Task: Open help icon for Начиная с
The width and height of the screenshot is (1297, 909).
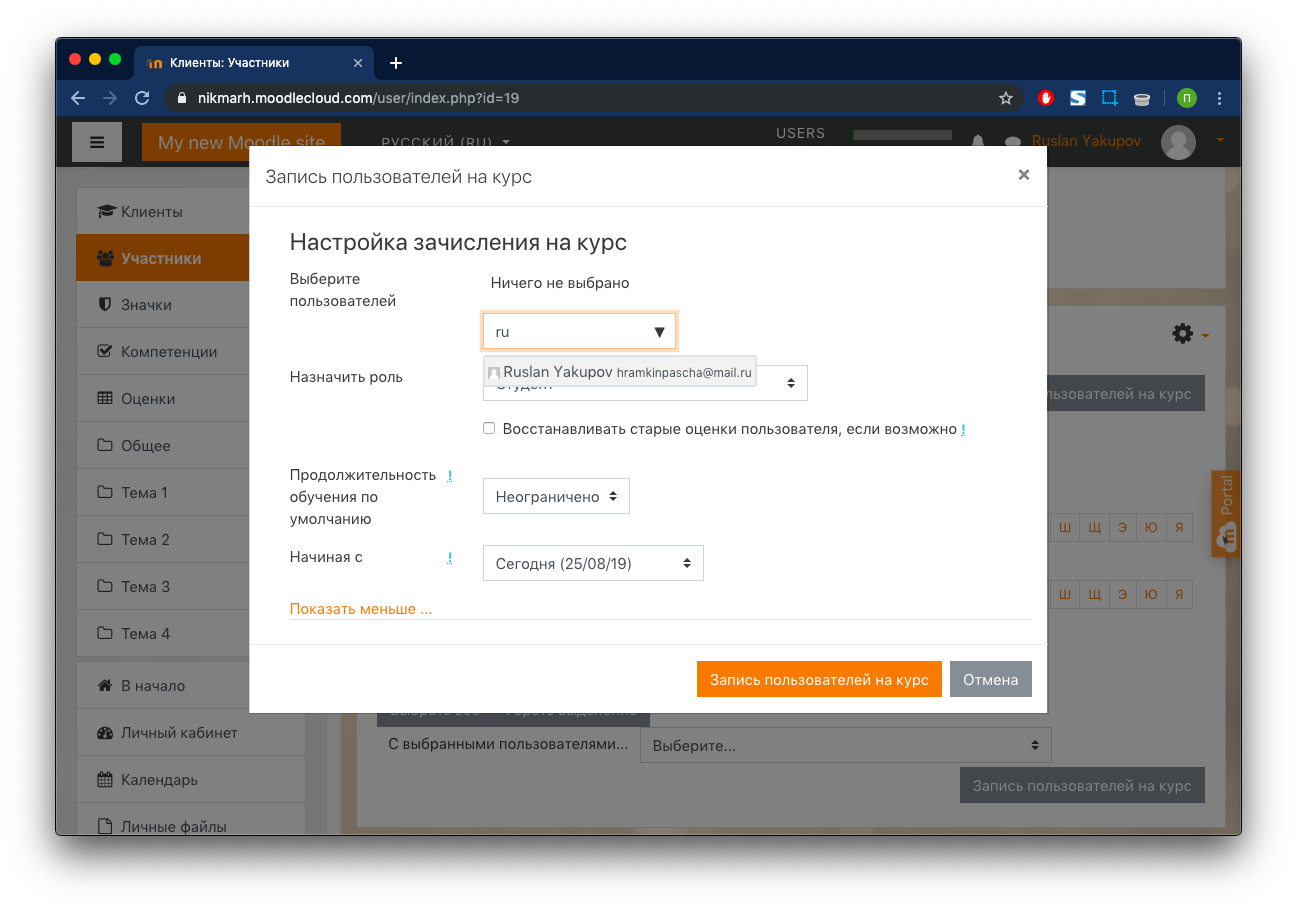Action: tap(450, 558)
